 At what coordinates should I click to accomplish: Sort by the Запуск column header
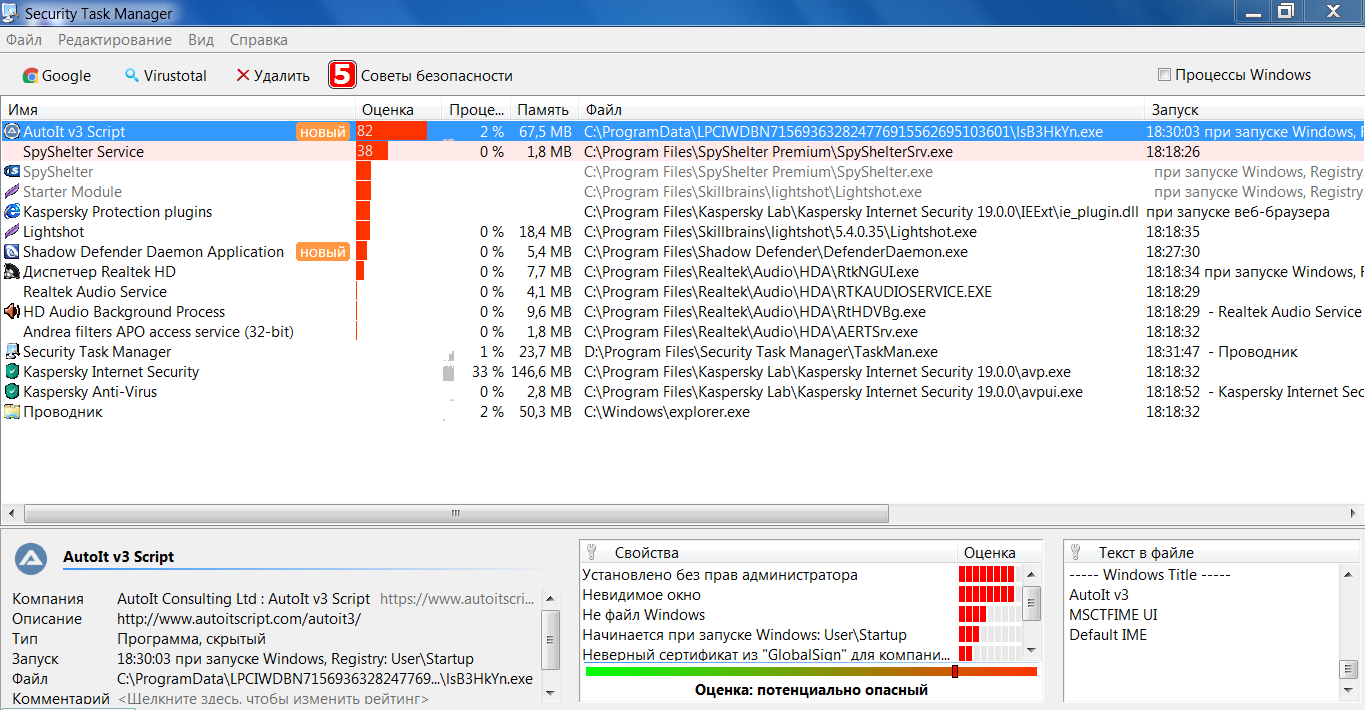pos(1254,110)
